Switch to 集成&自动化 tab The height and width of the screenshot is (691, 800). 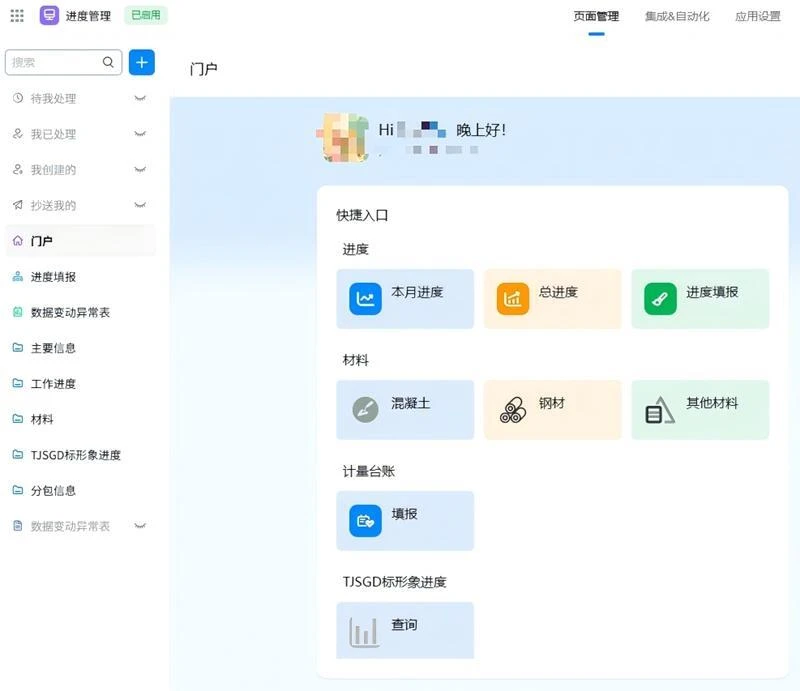click(x=677, y=16)
